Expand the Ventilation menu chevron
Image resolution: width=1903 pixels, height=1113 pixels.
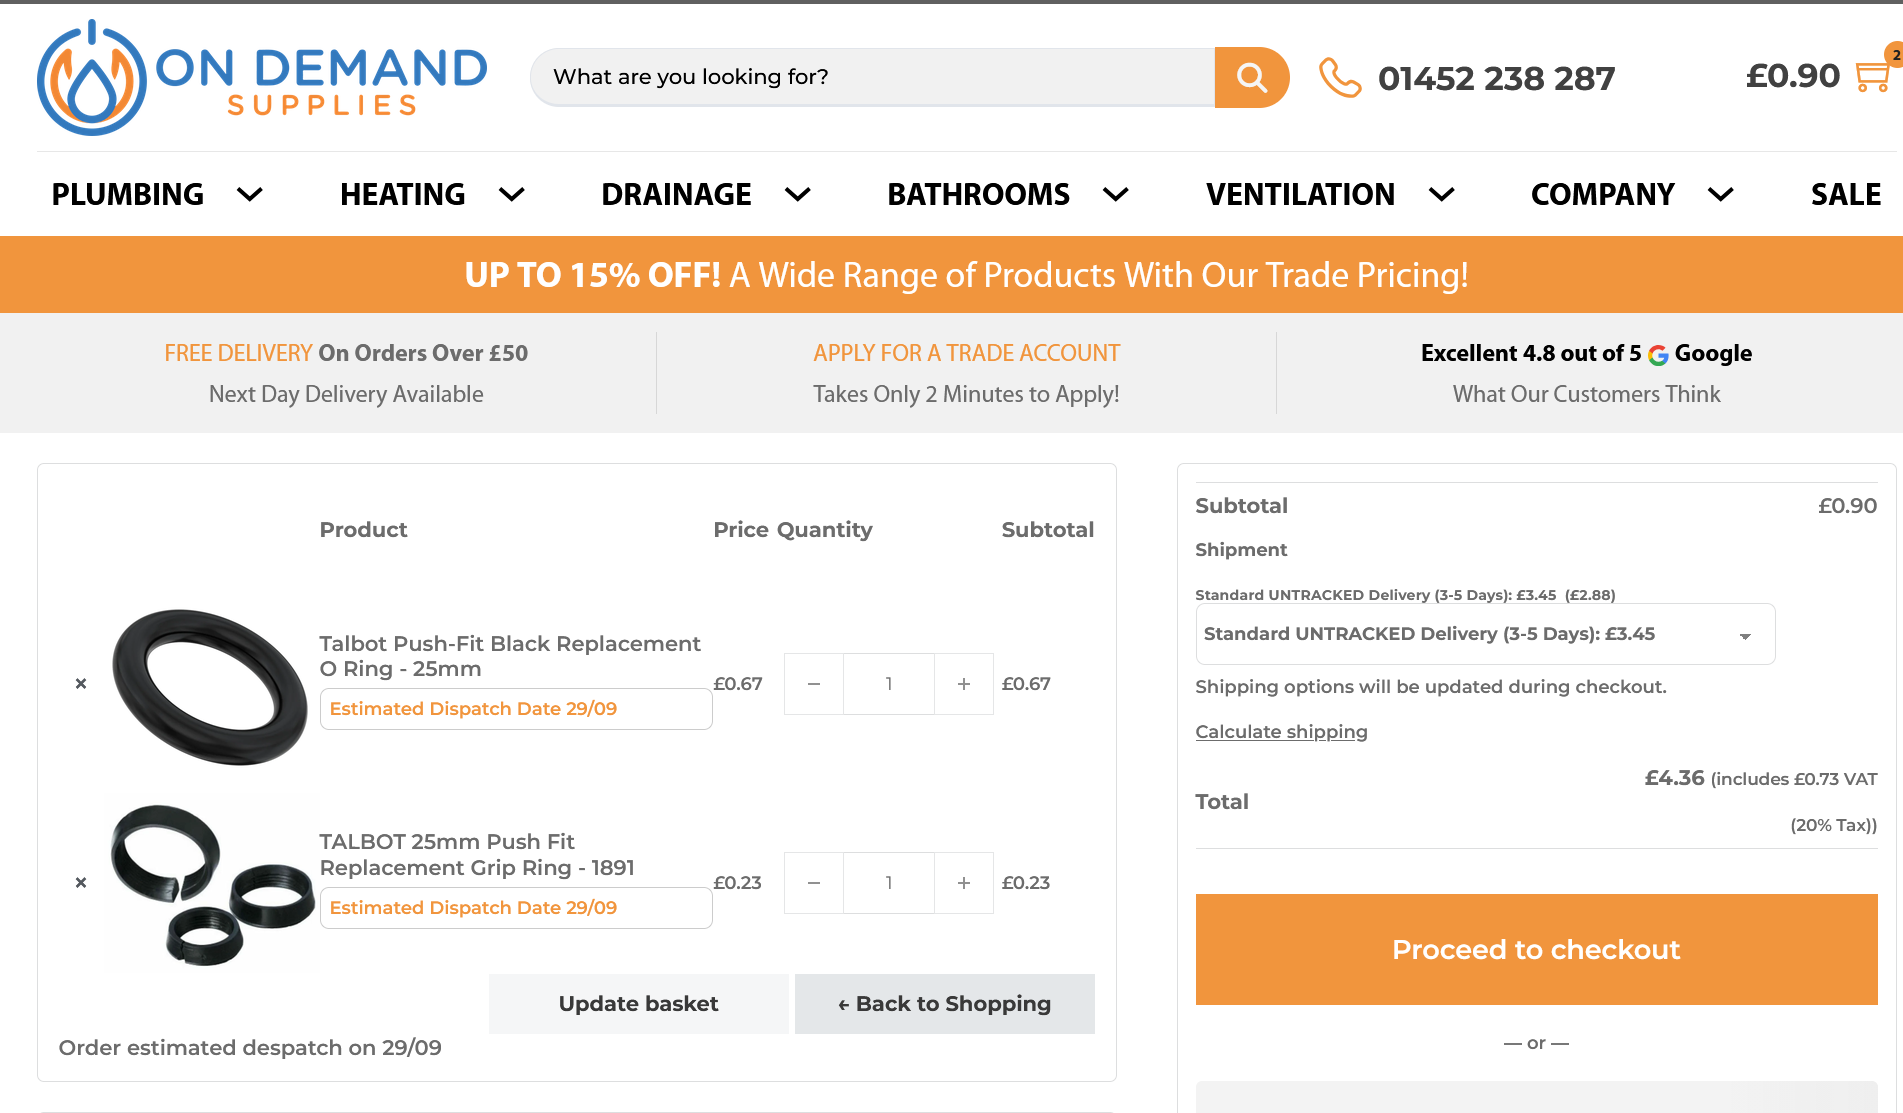[x=1442, y=194]
